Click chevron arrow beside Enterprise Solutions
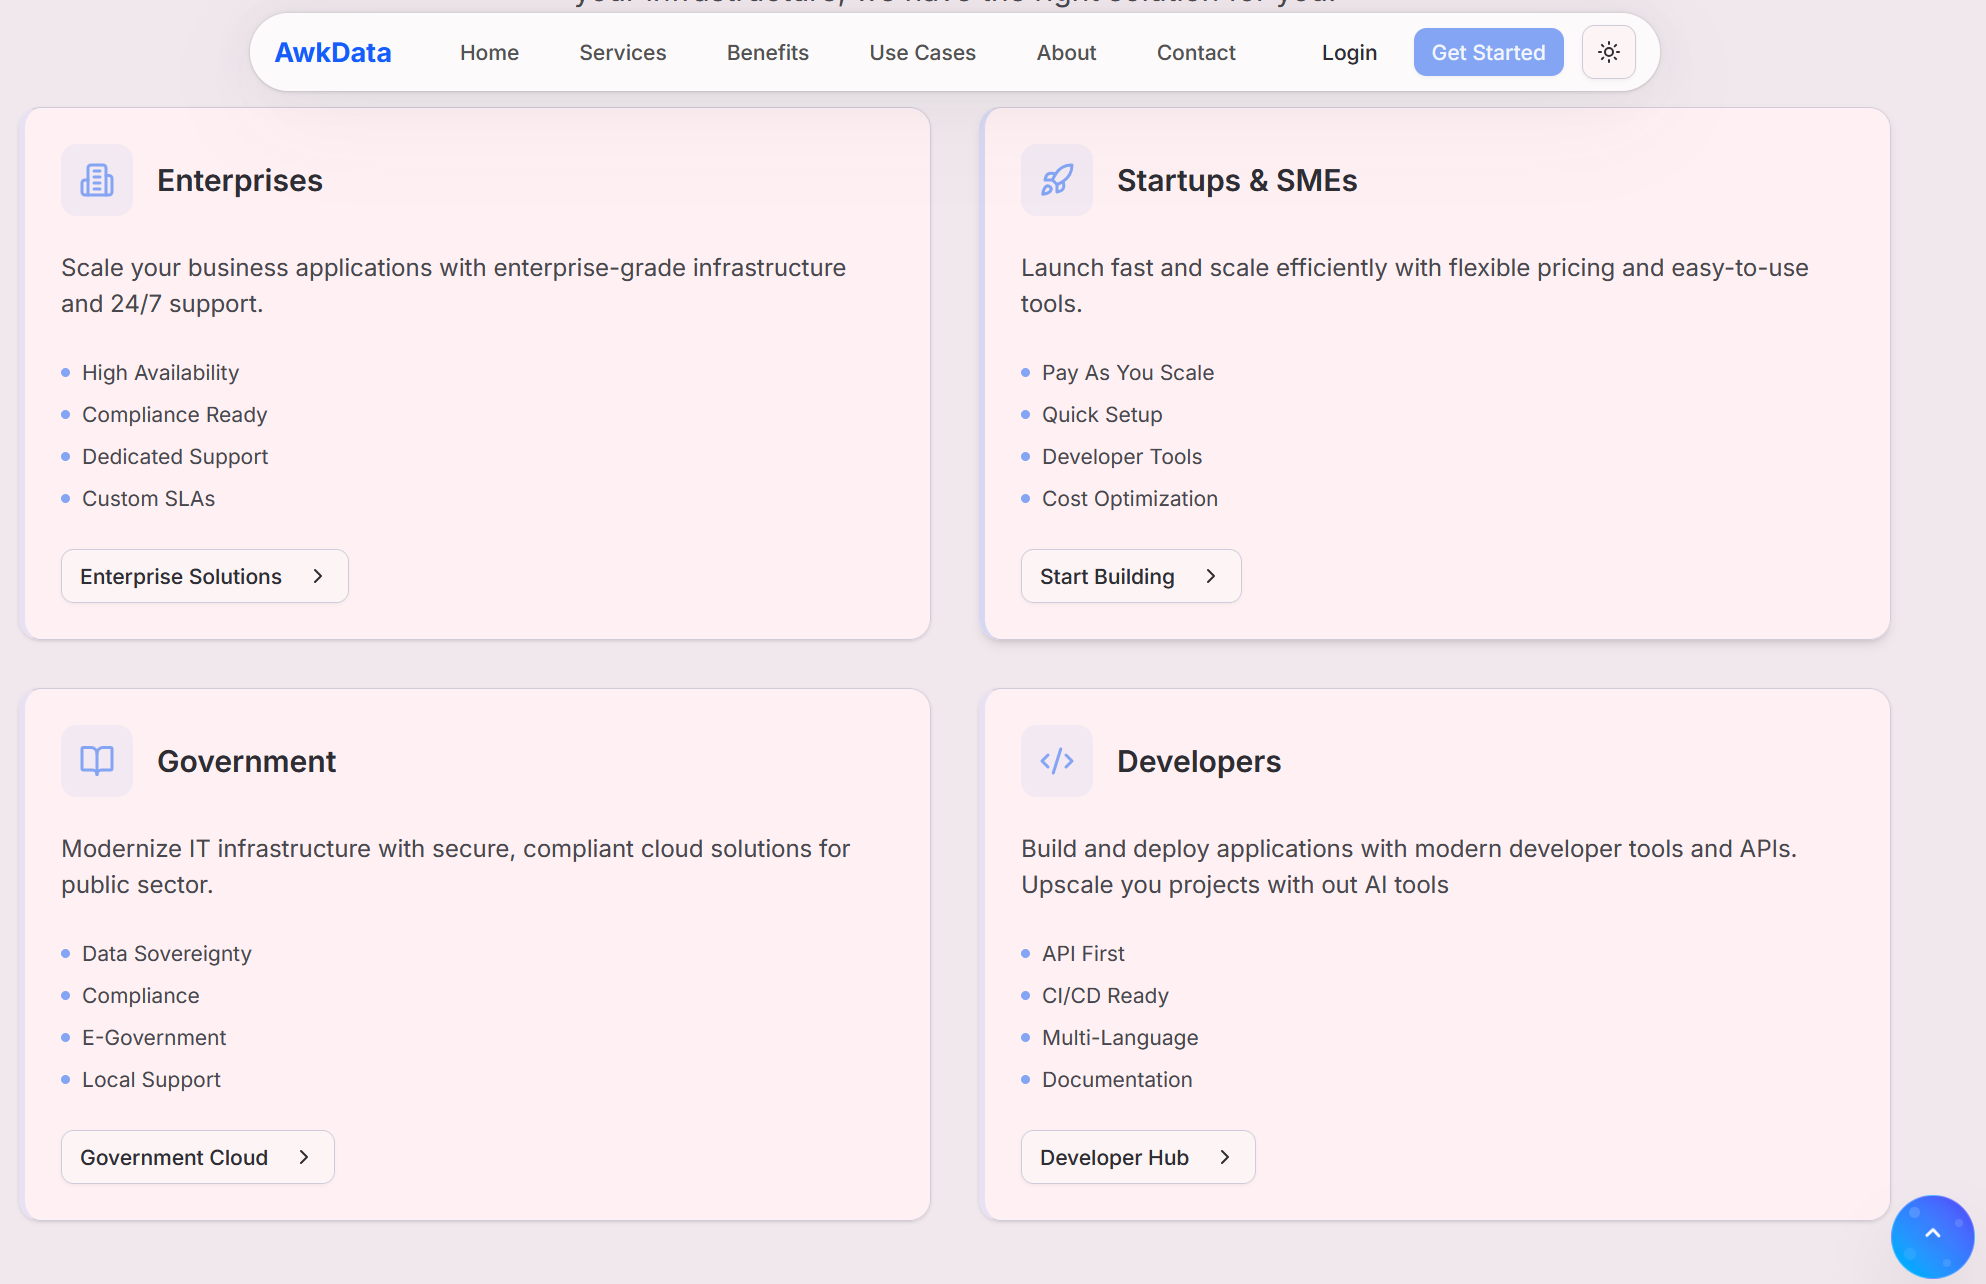The image size is (1986, 1284). pyautogui.click(x=318, y=576)
